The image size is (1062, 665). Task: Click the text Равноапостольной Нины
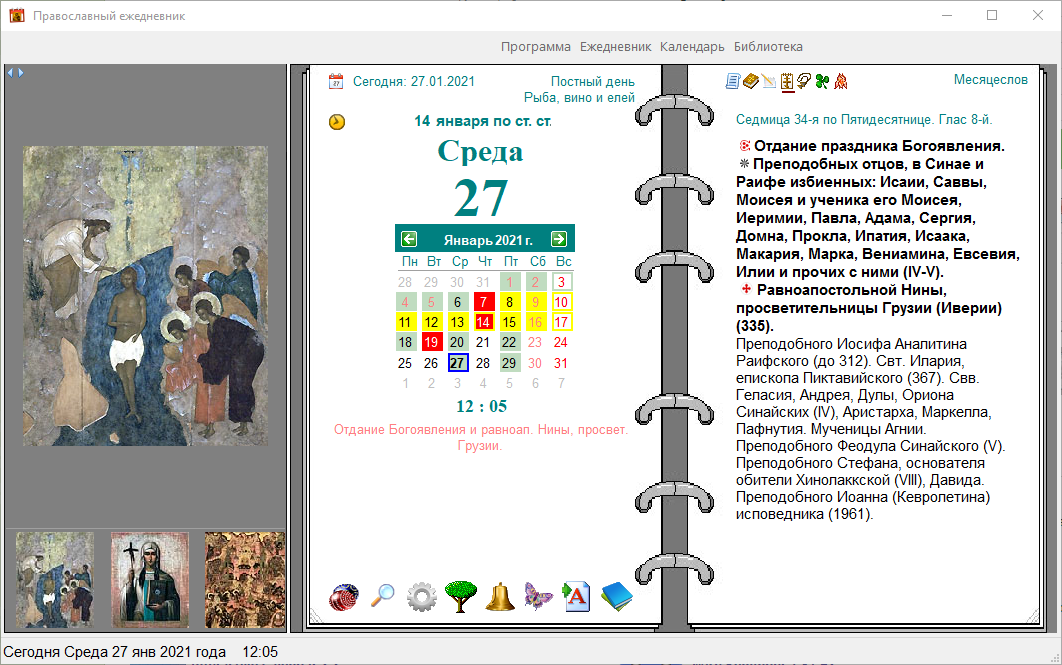click(851, 290)
